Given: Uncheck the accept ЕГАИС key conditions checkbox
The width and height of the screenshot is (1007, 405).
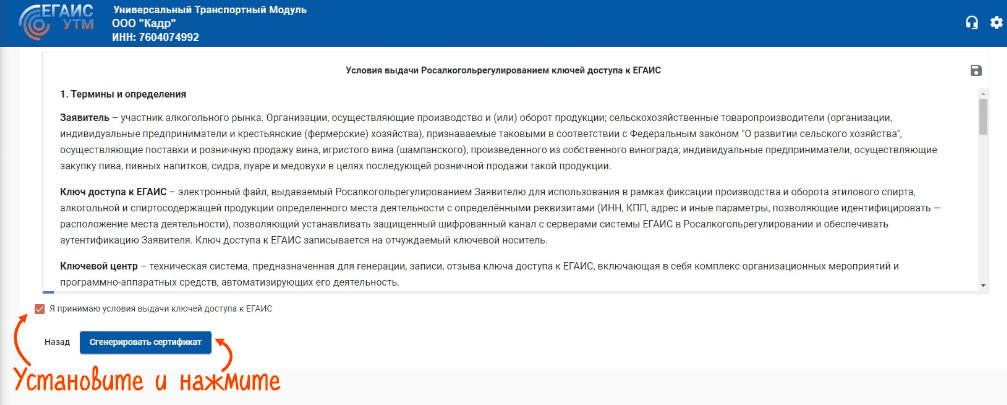Looking at the screenshot, I should 39,309.
